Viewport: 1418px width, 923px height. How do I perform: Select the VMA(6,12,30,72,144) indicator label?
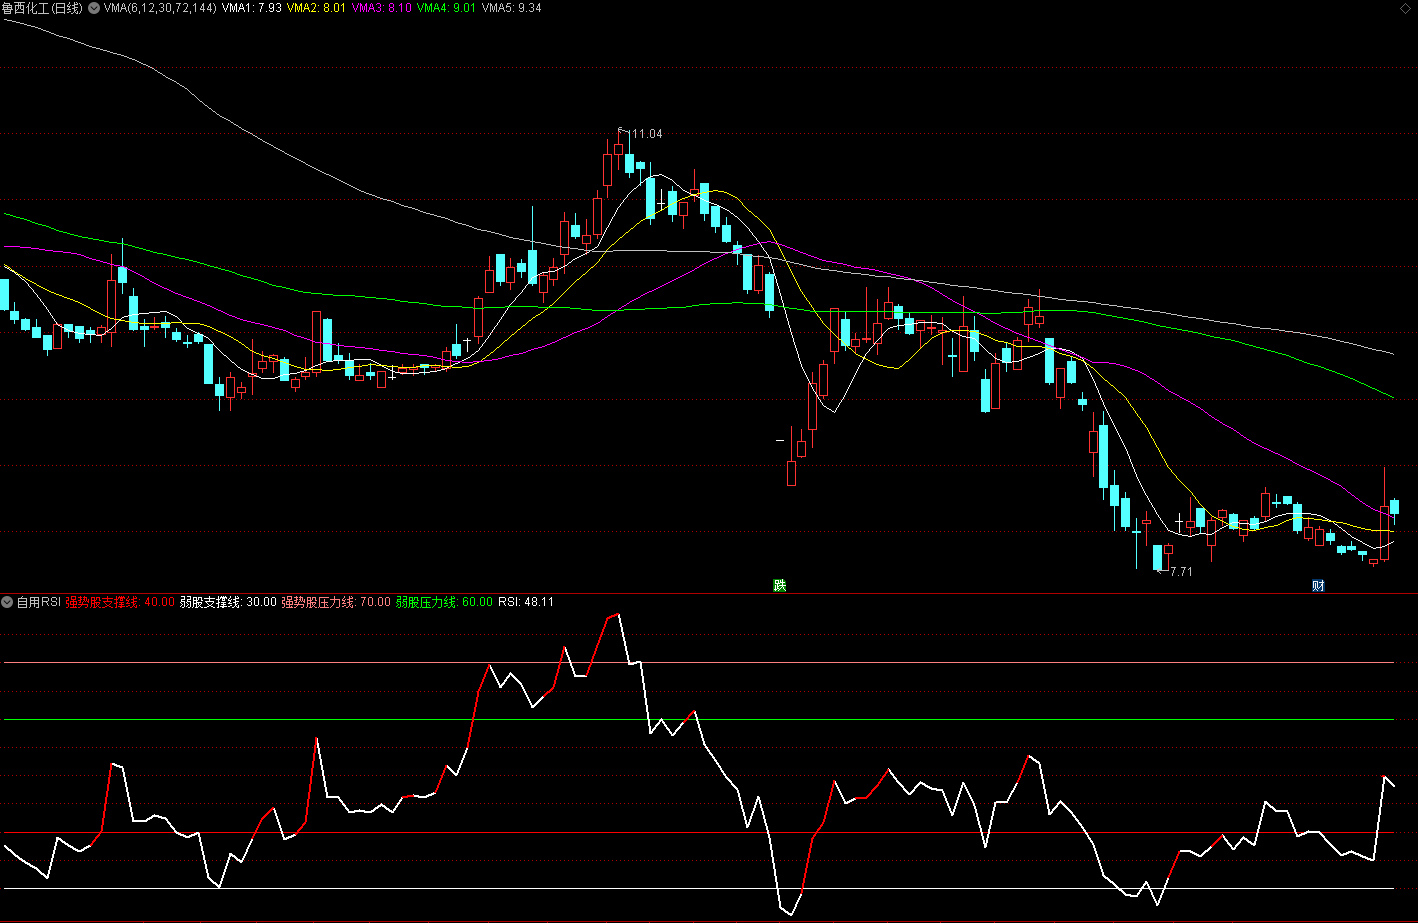(x=160, y=8)
